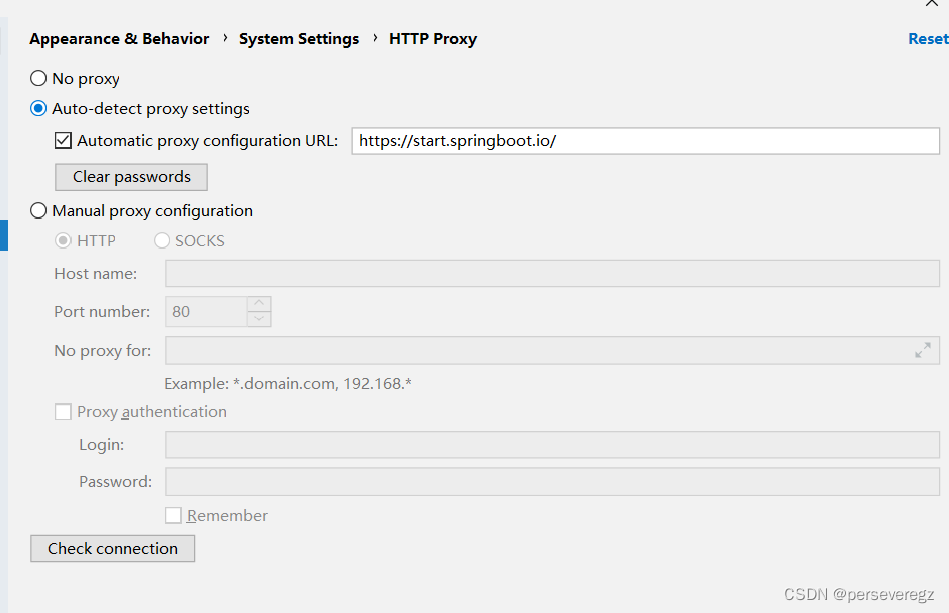Select the SOCKS proxy type
Screen dimensions: 949x613
[161, 240]
